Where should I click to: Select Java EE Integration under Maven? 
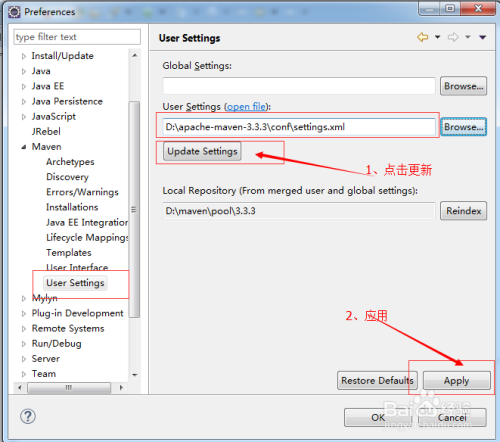(x=87, y=222)
